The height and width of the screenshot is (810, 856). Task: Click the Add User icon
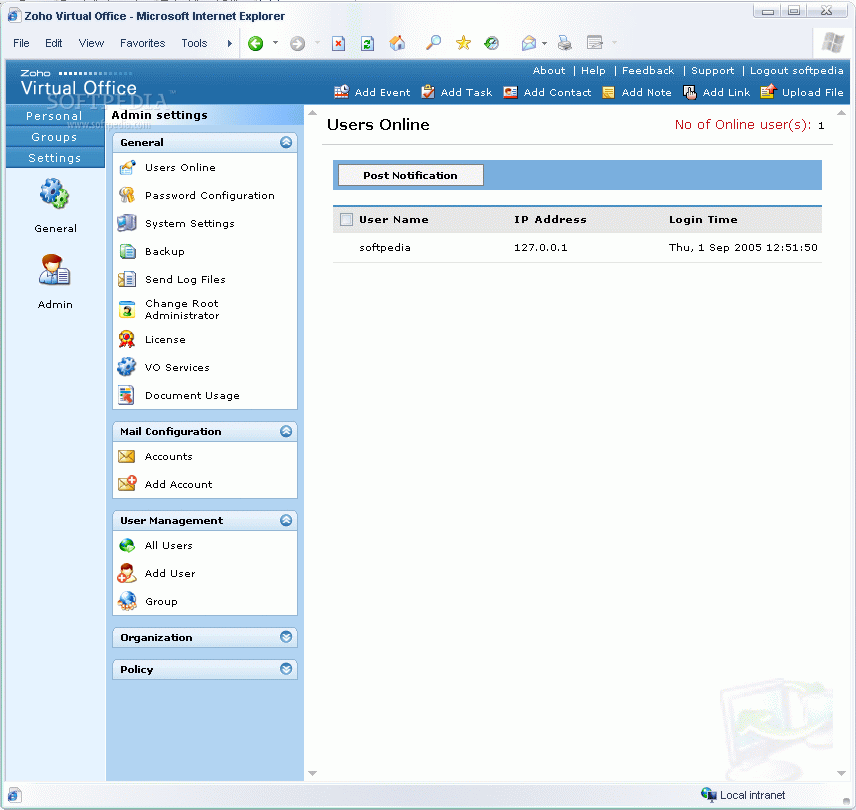127,573
